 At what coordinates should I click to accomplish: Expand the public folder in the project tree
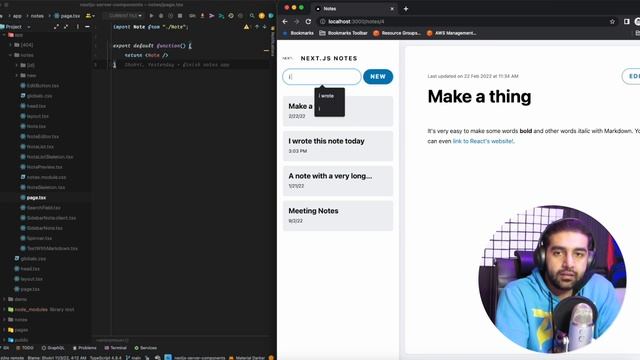click(x=4, y=340)
